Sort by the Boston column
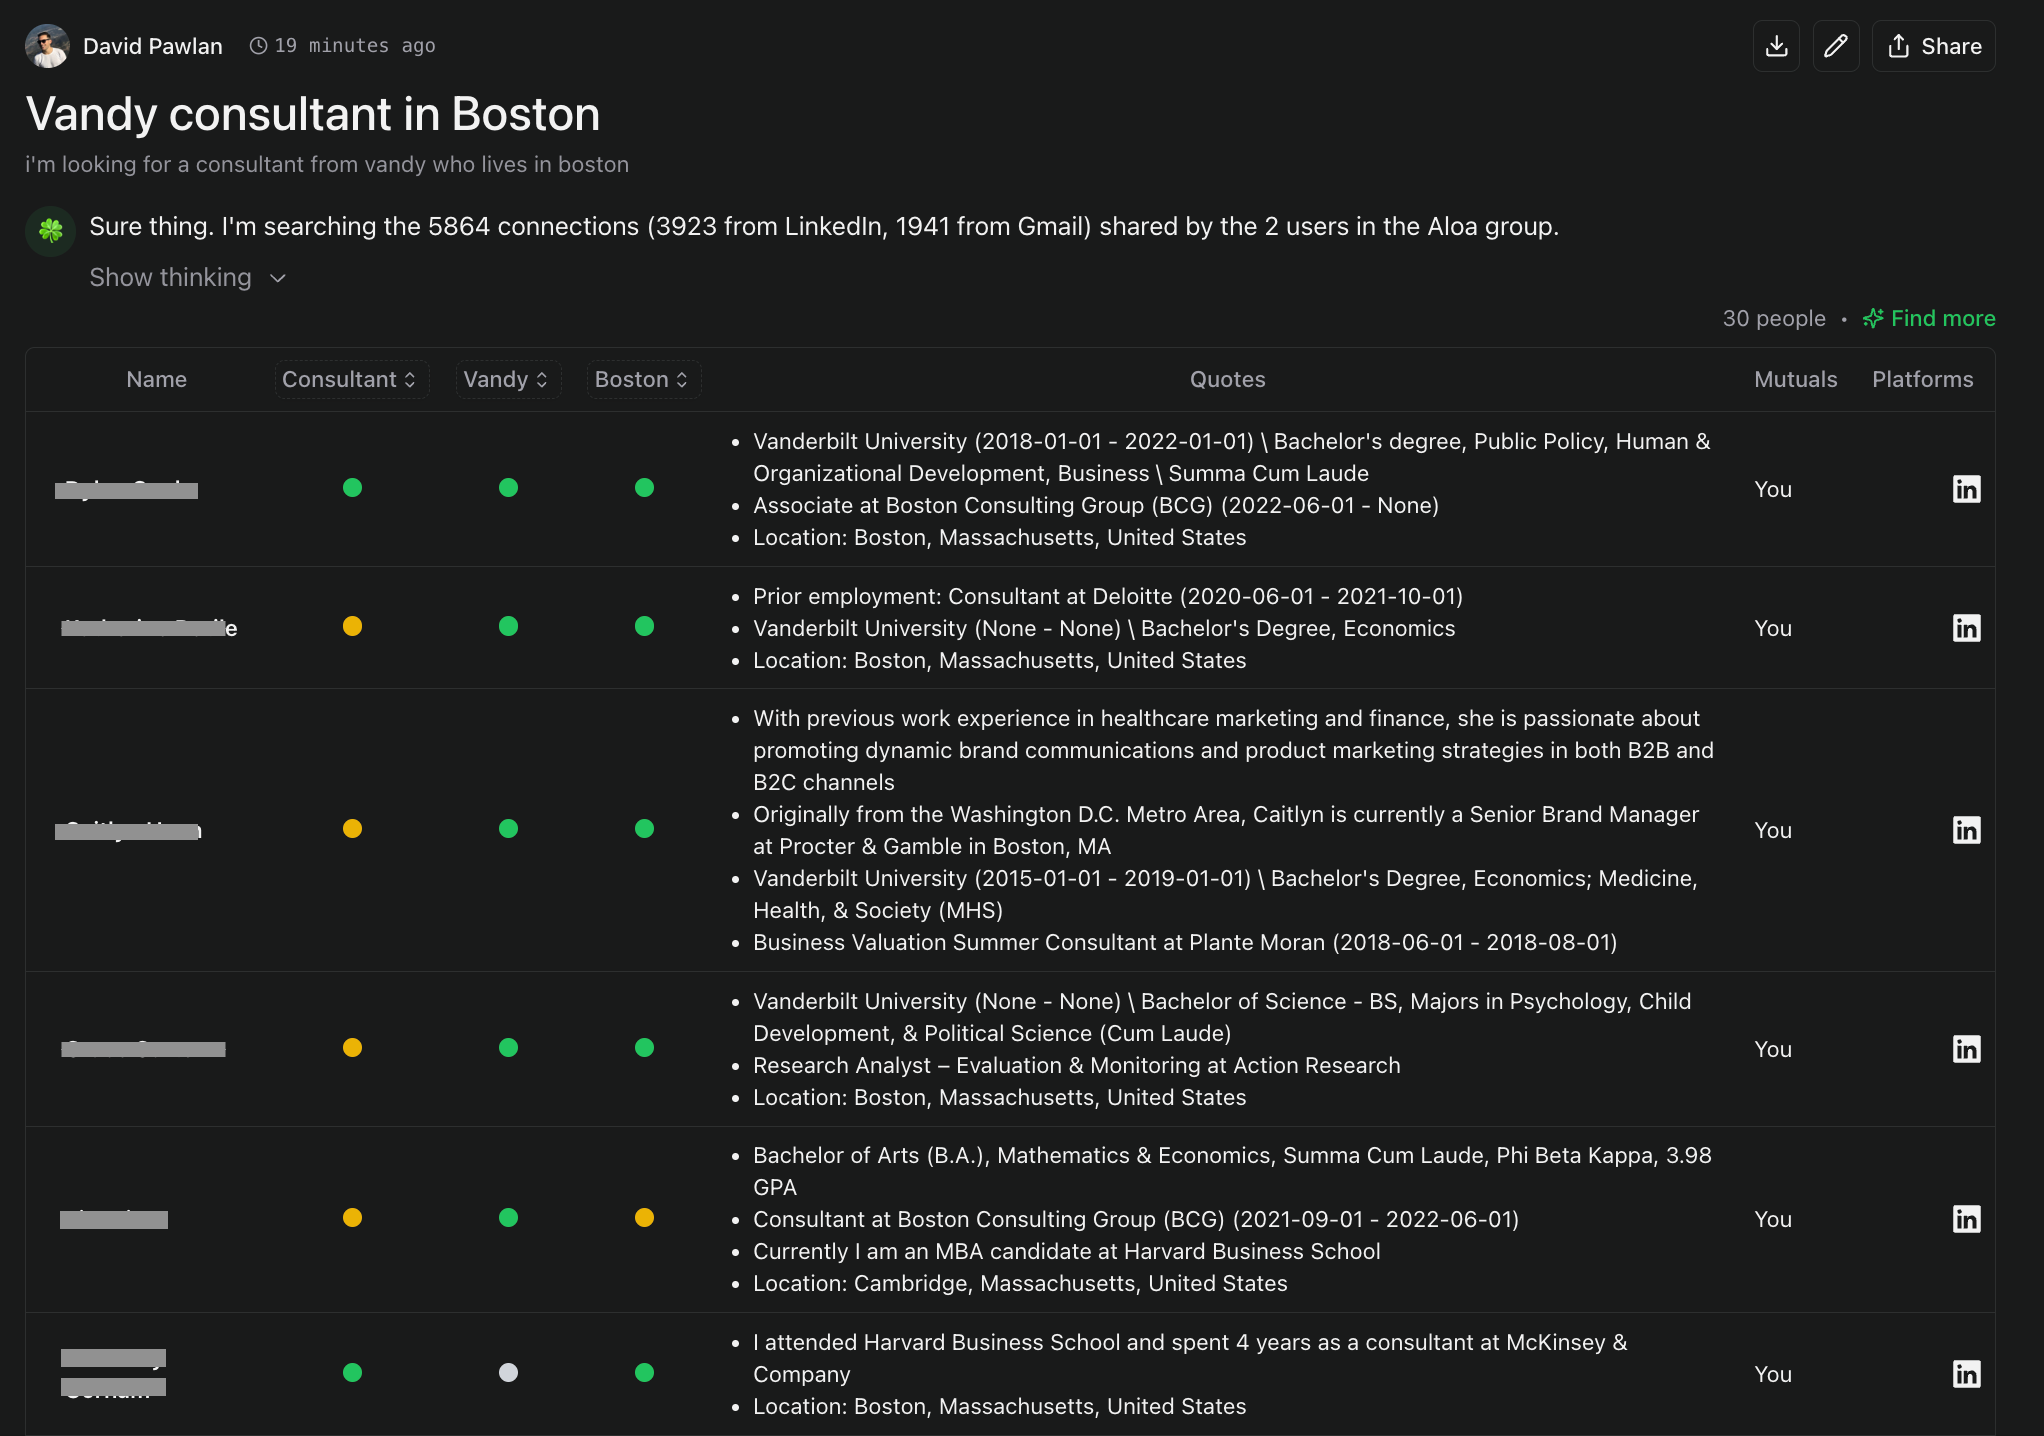2044x1436 pixels. (642, 380)
